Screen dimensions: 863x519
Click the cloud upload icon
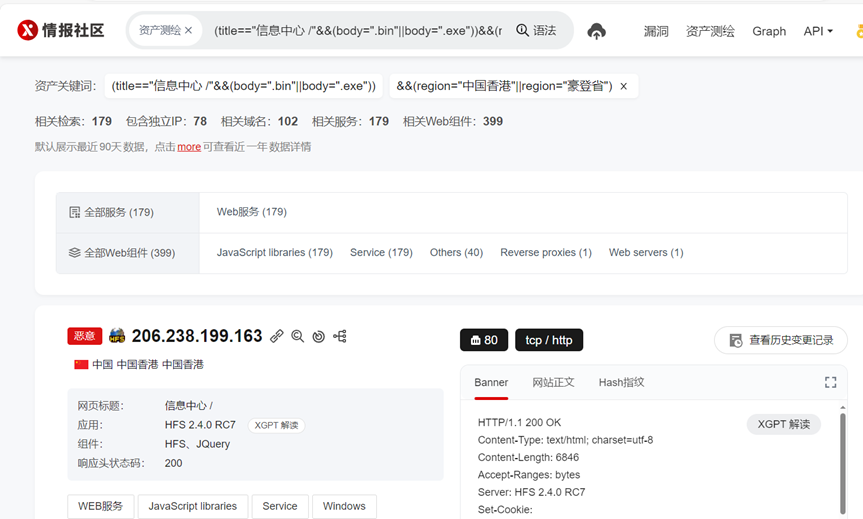[x=597, y=31]
